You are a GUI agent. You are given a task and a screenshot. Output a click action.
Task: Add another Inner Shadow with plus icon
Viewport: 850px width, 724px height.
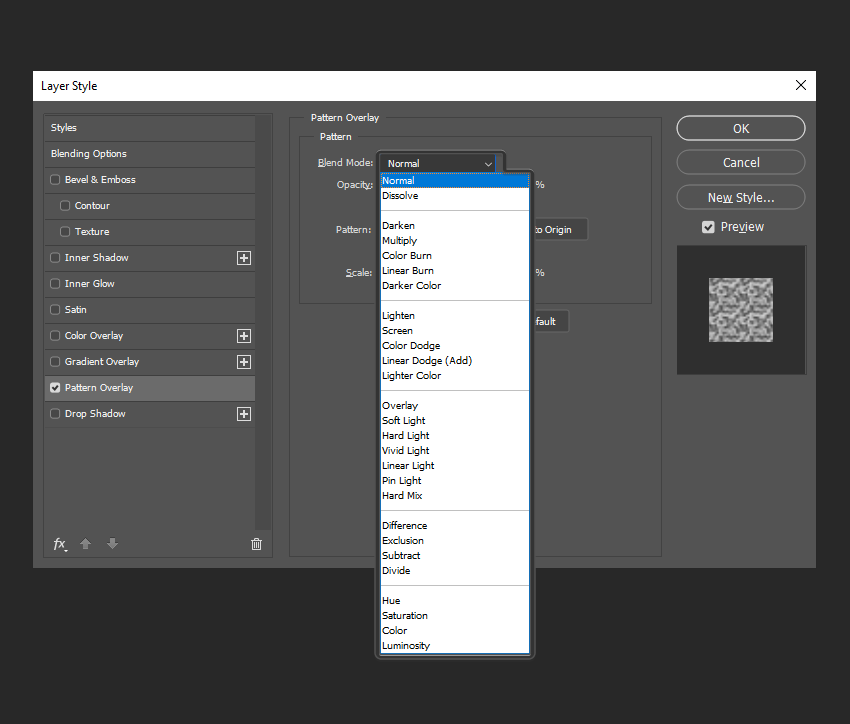pyautogui.click(x=244, y=258)
